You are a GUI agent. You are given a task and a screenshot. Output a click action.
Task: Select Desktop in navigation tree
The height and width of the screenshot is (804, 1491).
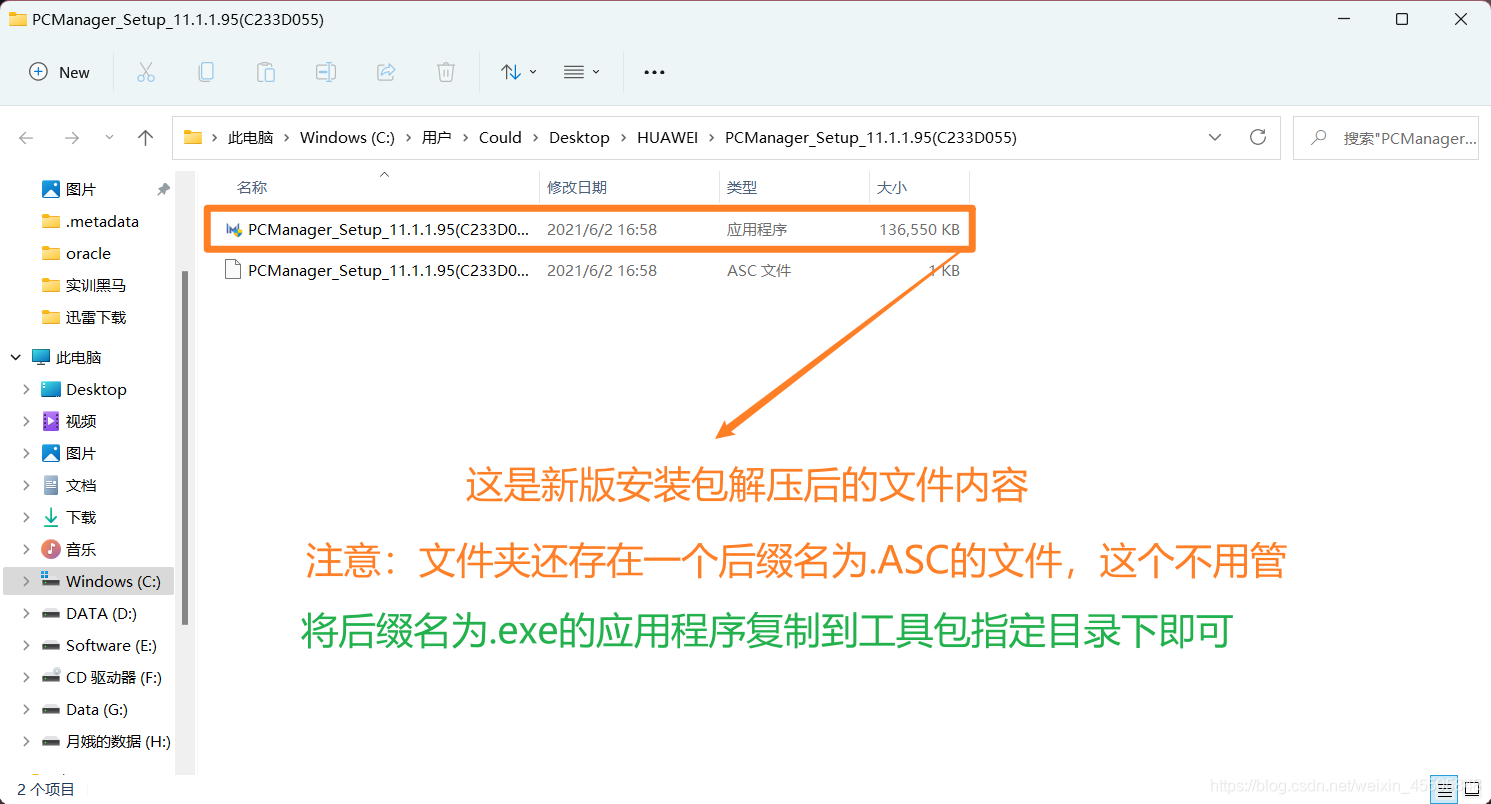[96, 389]
